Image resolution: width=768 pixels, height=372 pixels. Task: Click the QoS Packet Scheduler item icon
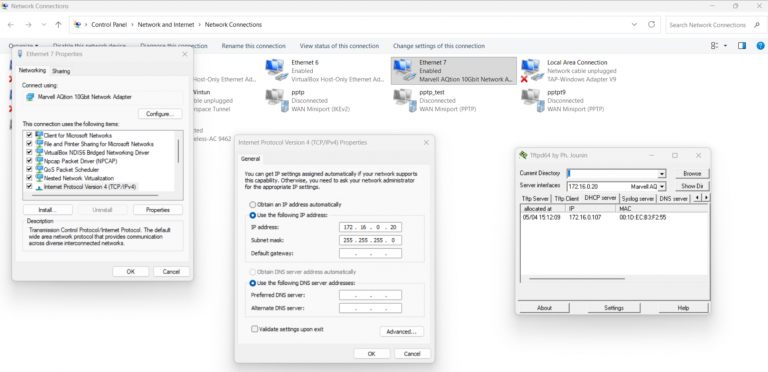click(x=39, y=169)
